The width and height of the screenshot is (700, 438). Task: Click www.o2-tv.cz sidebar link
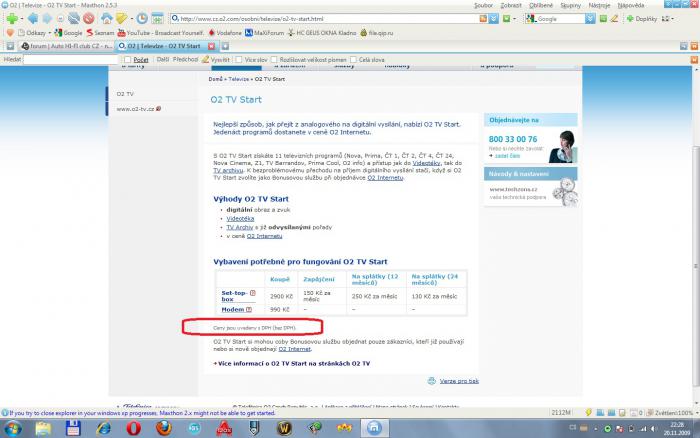135,108
